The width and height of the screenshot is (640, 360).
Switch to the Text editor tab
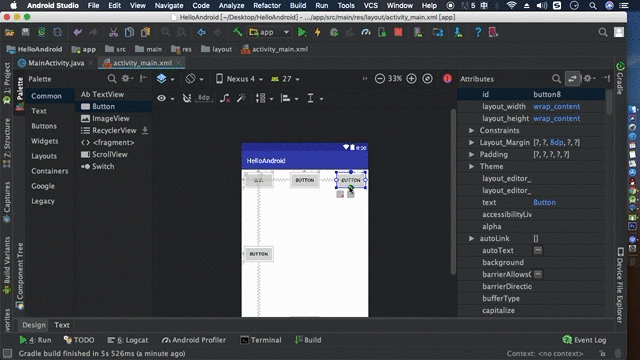(62, 325)
